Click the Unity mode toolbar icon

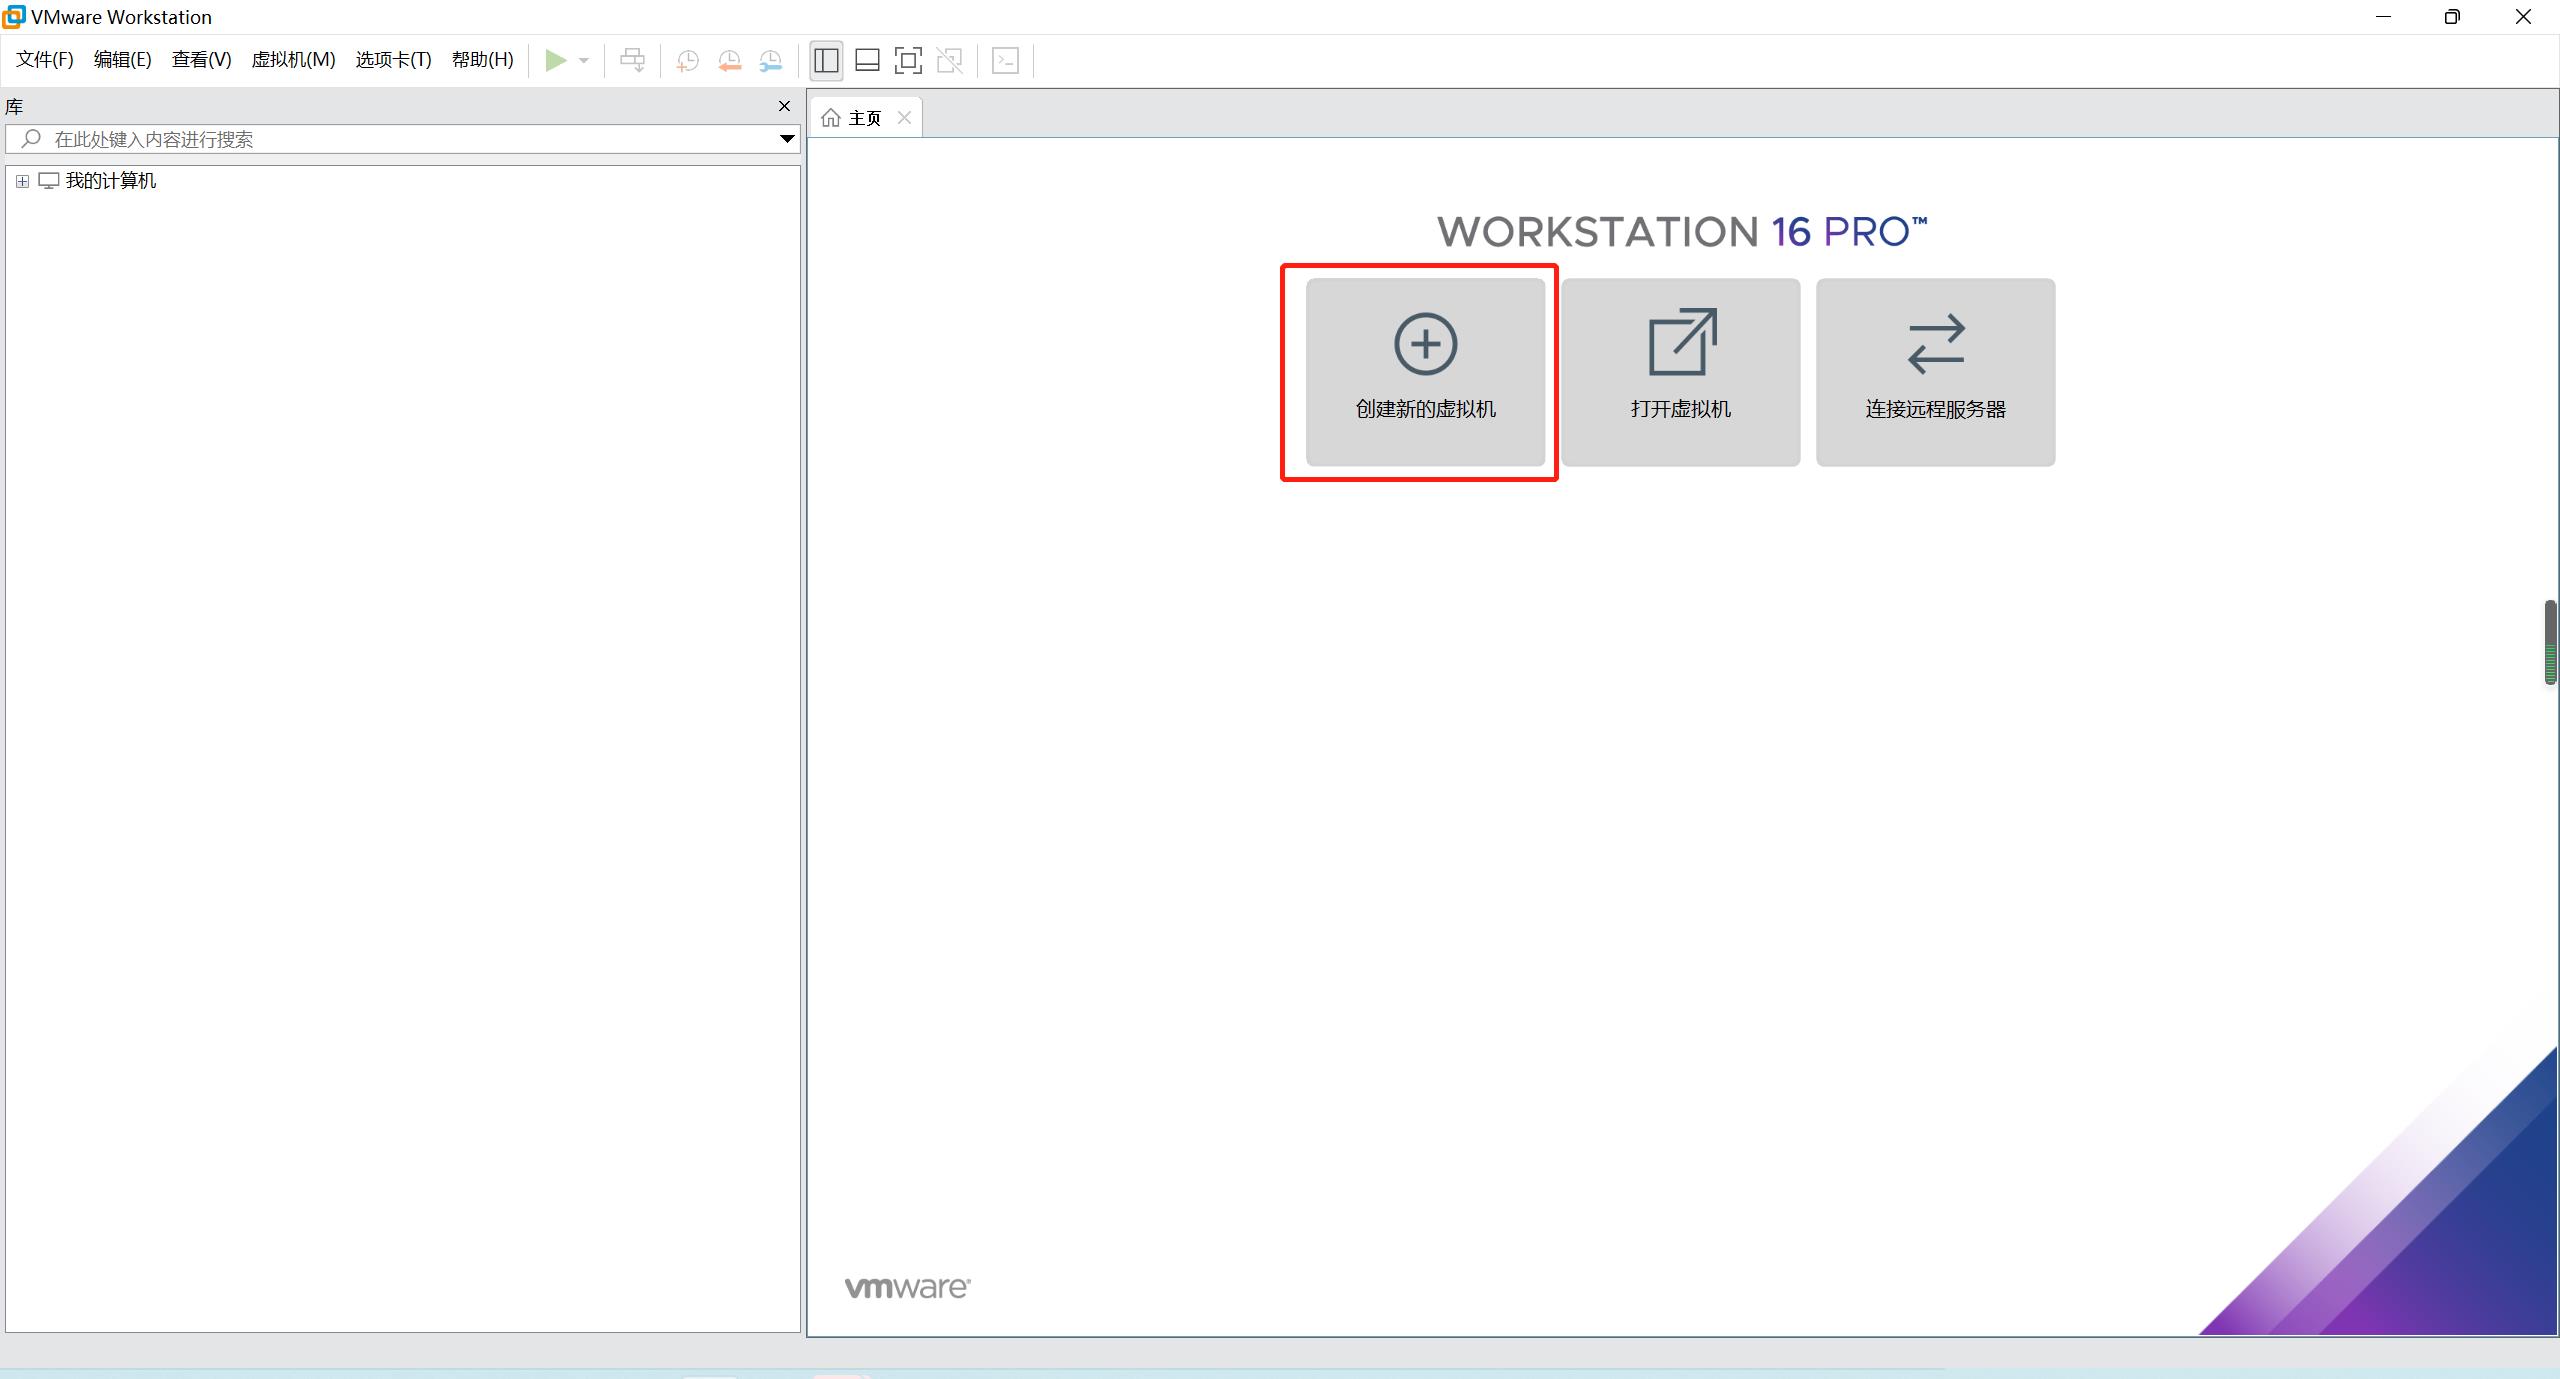coord(949,61)
